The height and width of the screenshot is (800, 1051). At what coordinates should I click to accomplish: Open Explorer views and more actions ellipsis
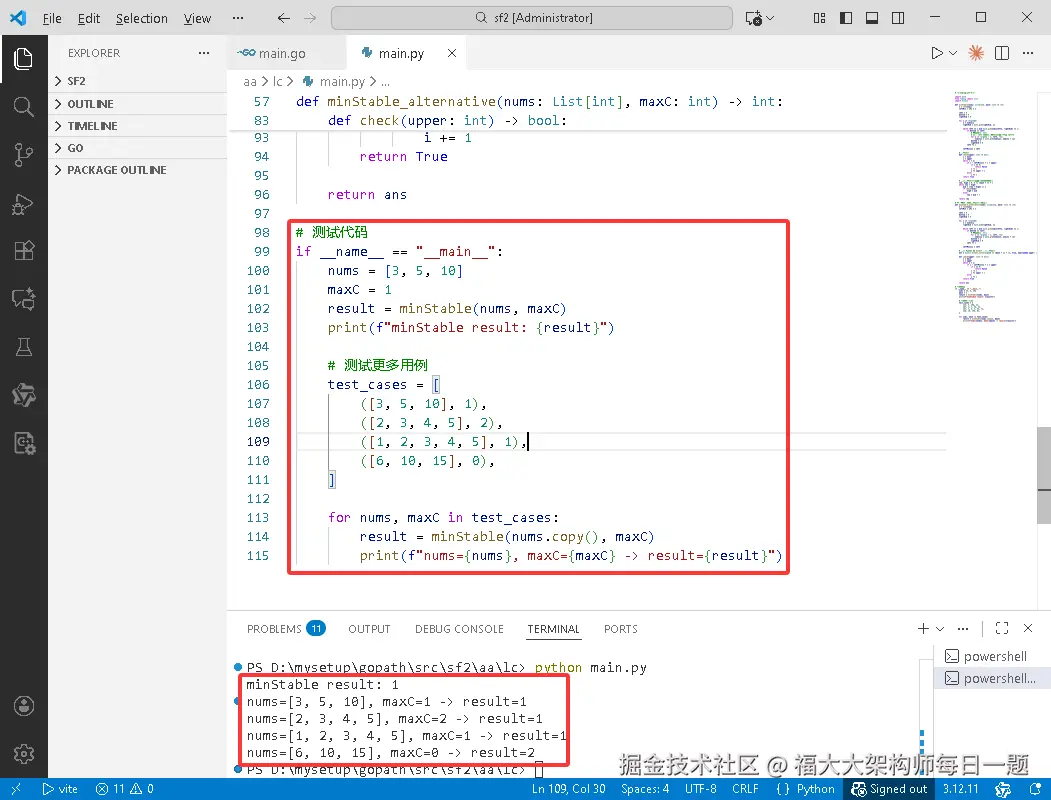[x=204, y=53]
